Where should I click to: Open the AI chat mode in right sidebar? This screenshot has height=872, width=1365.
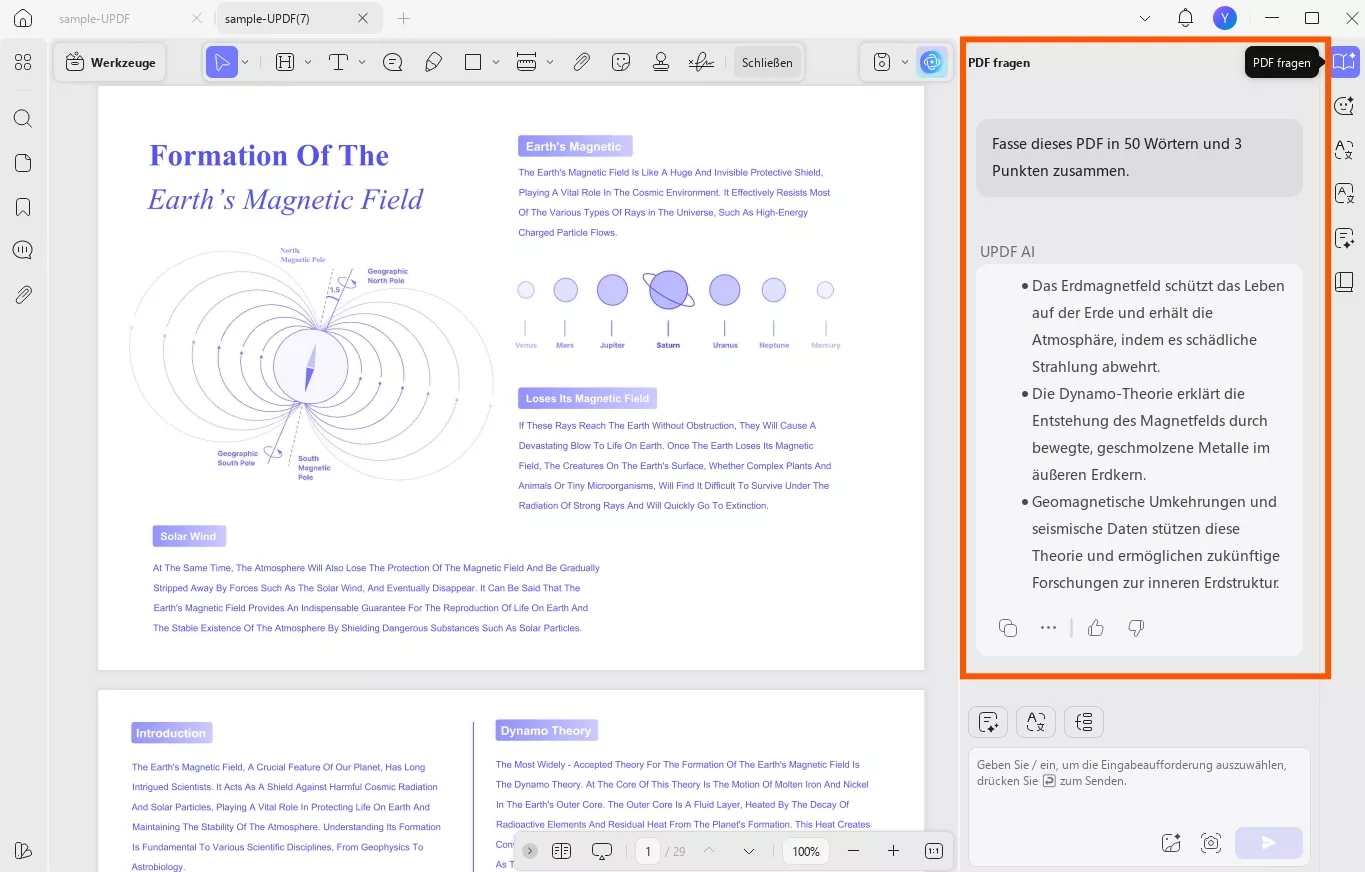pyautogui.click(x=1345, y=105)
